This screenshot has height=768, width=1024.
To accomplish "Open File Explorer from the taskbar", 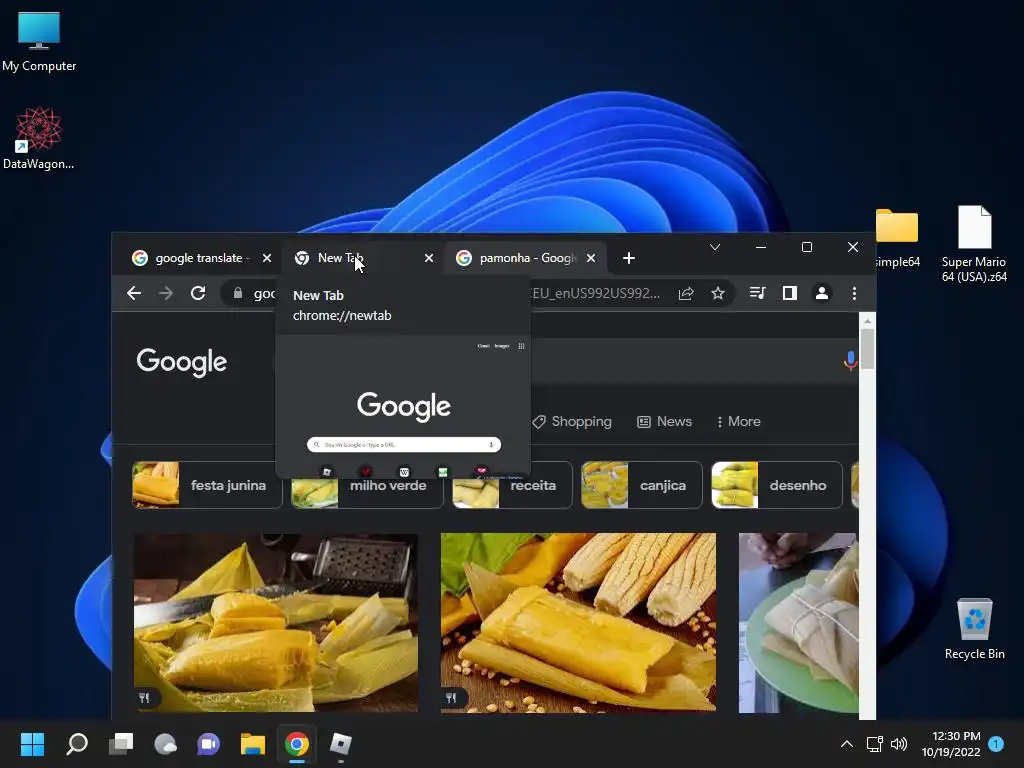I will pos(253,744).
